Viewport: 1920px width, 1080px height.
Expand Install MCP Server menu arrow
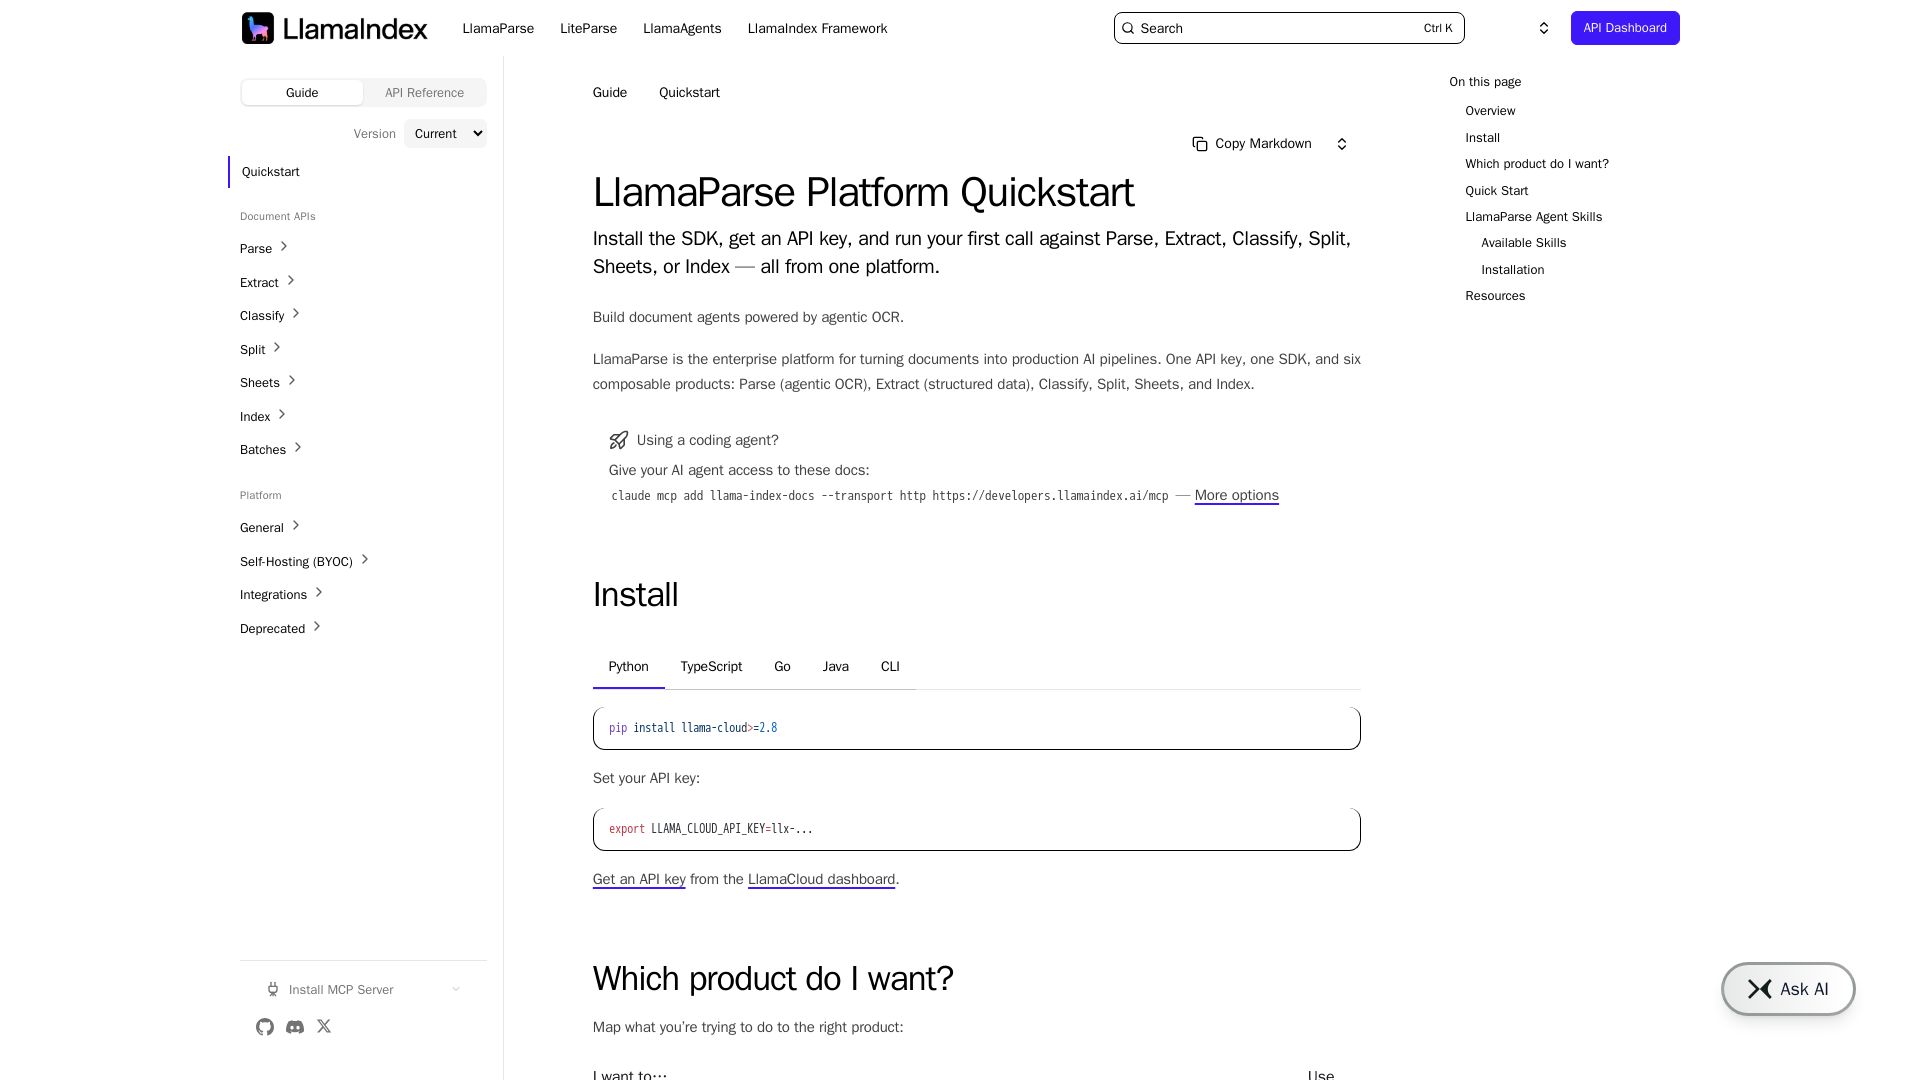pyautogui.click(x=456, y=990)
